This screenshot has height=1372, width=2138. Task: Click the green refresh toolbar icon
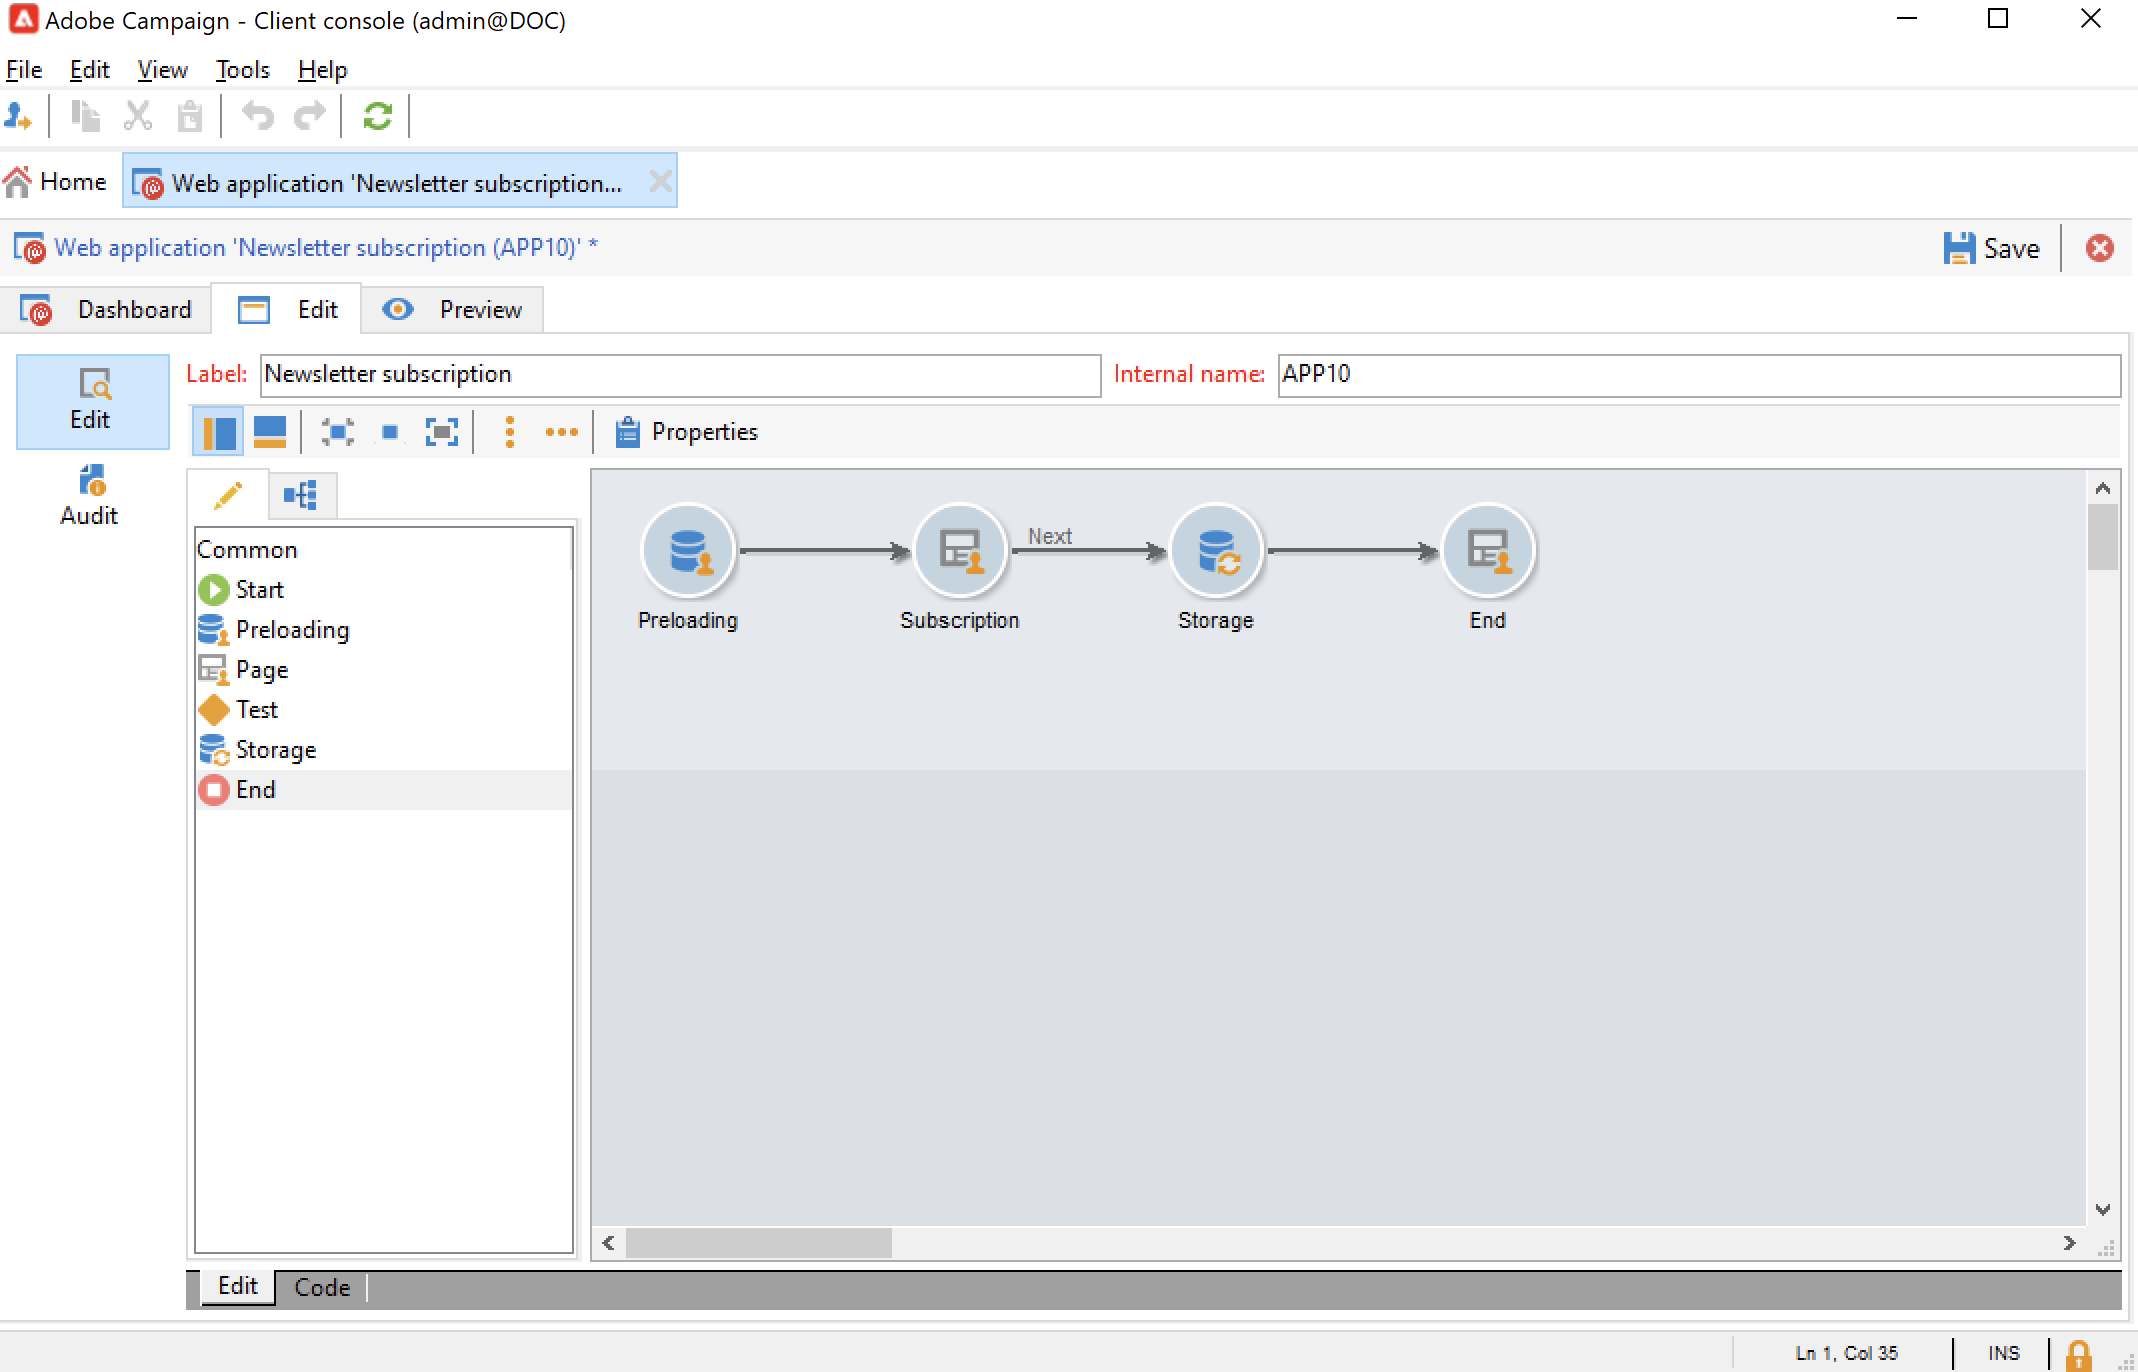[377, 117]
